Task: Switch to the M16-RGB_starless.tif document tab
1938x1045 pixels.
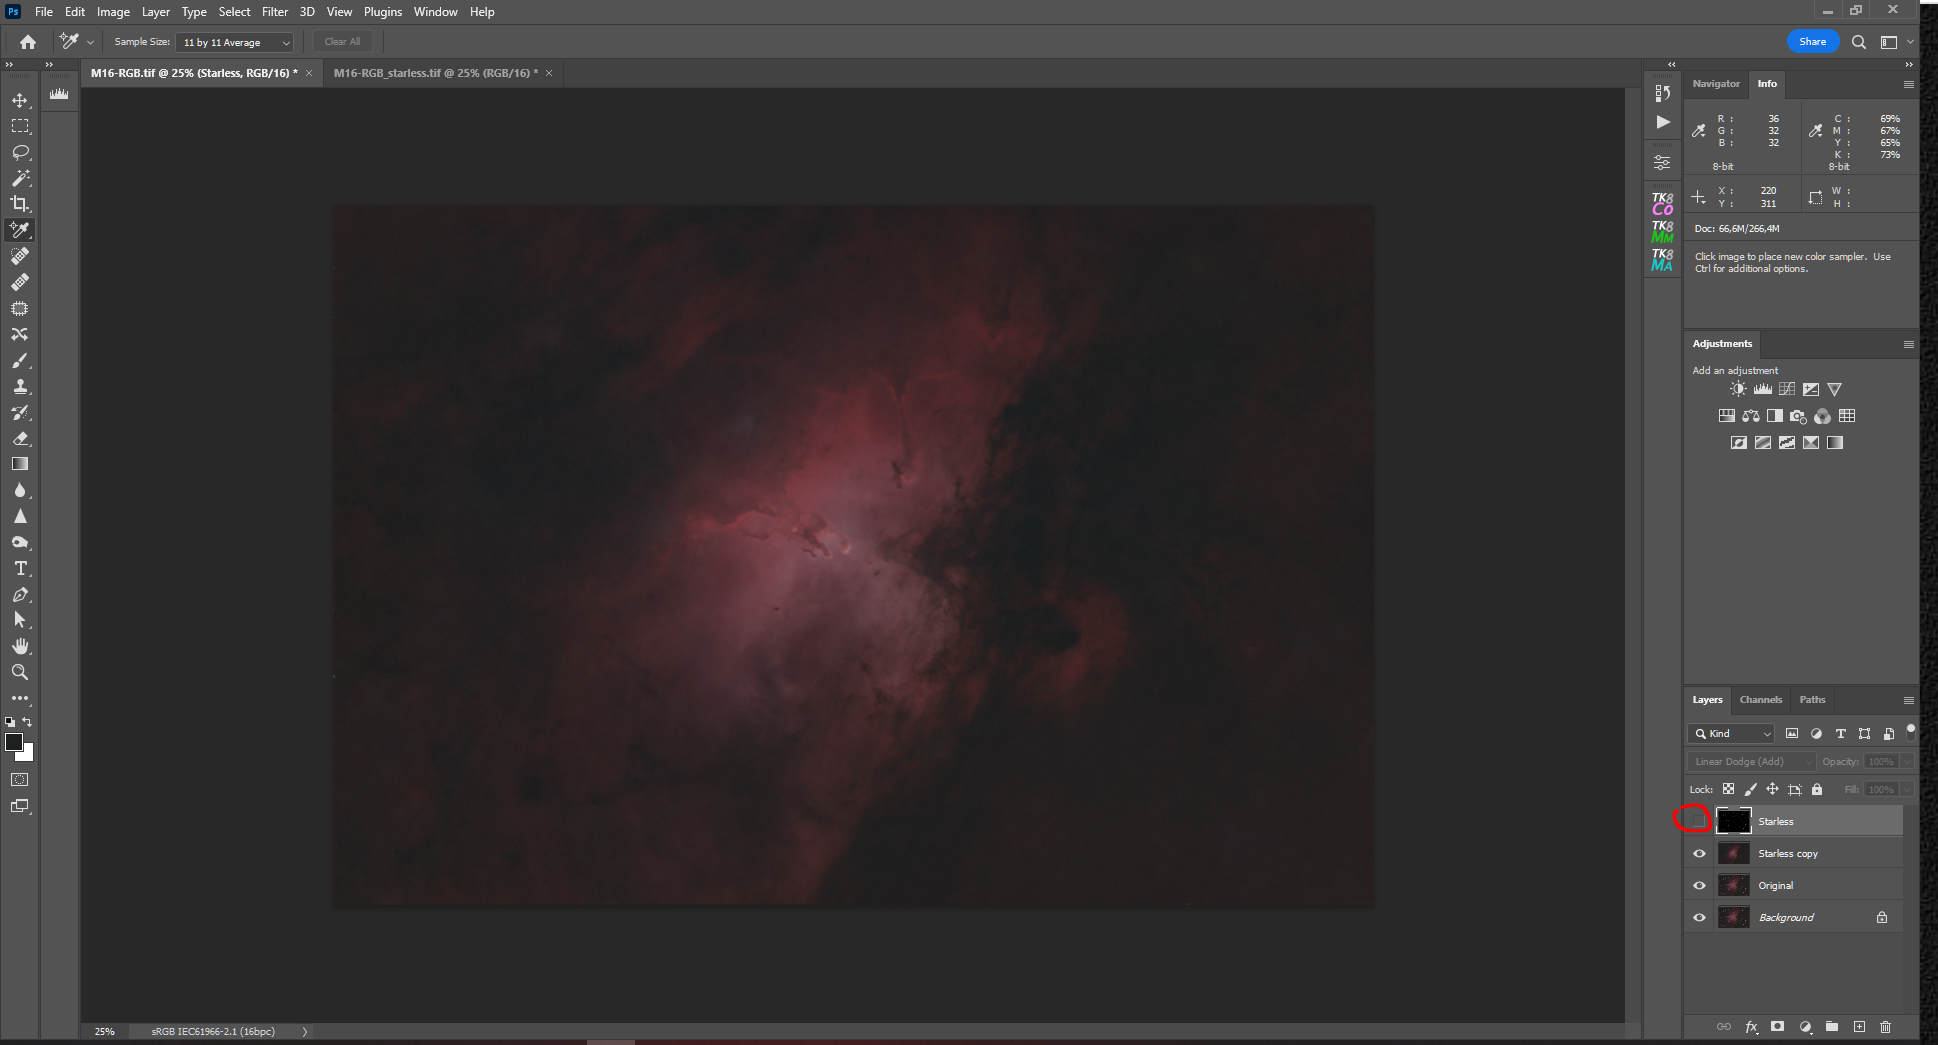Action: [435, 73]
